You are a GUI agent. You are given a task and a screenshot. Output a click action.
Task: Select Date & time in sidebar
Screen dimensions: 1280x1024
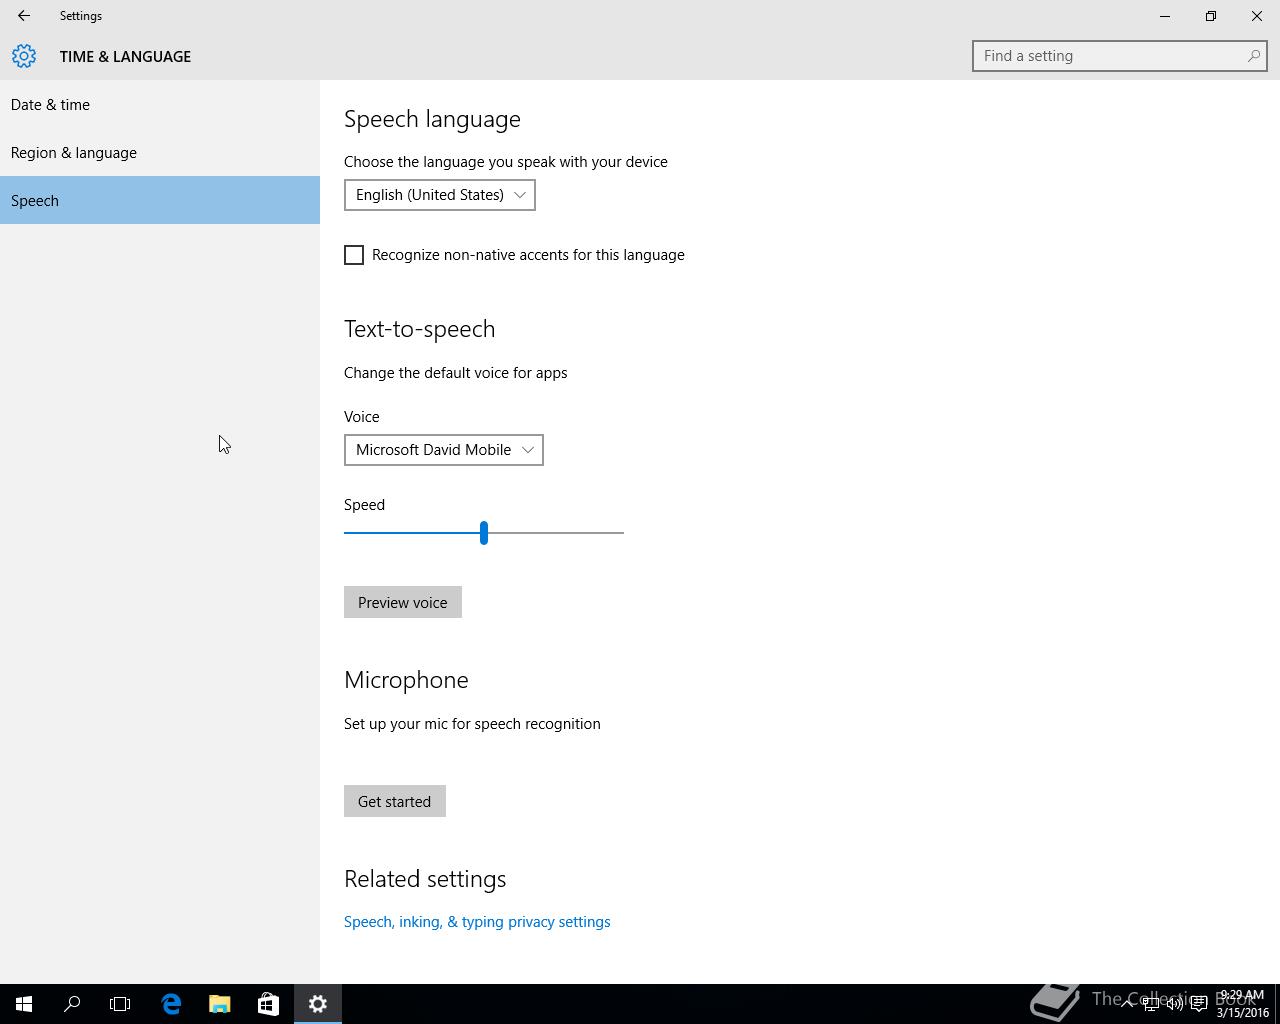tap(160, 104)
